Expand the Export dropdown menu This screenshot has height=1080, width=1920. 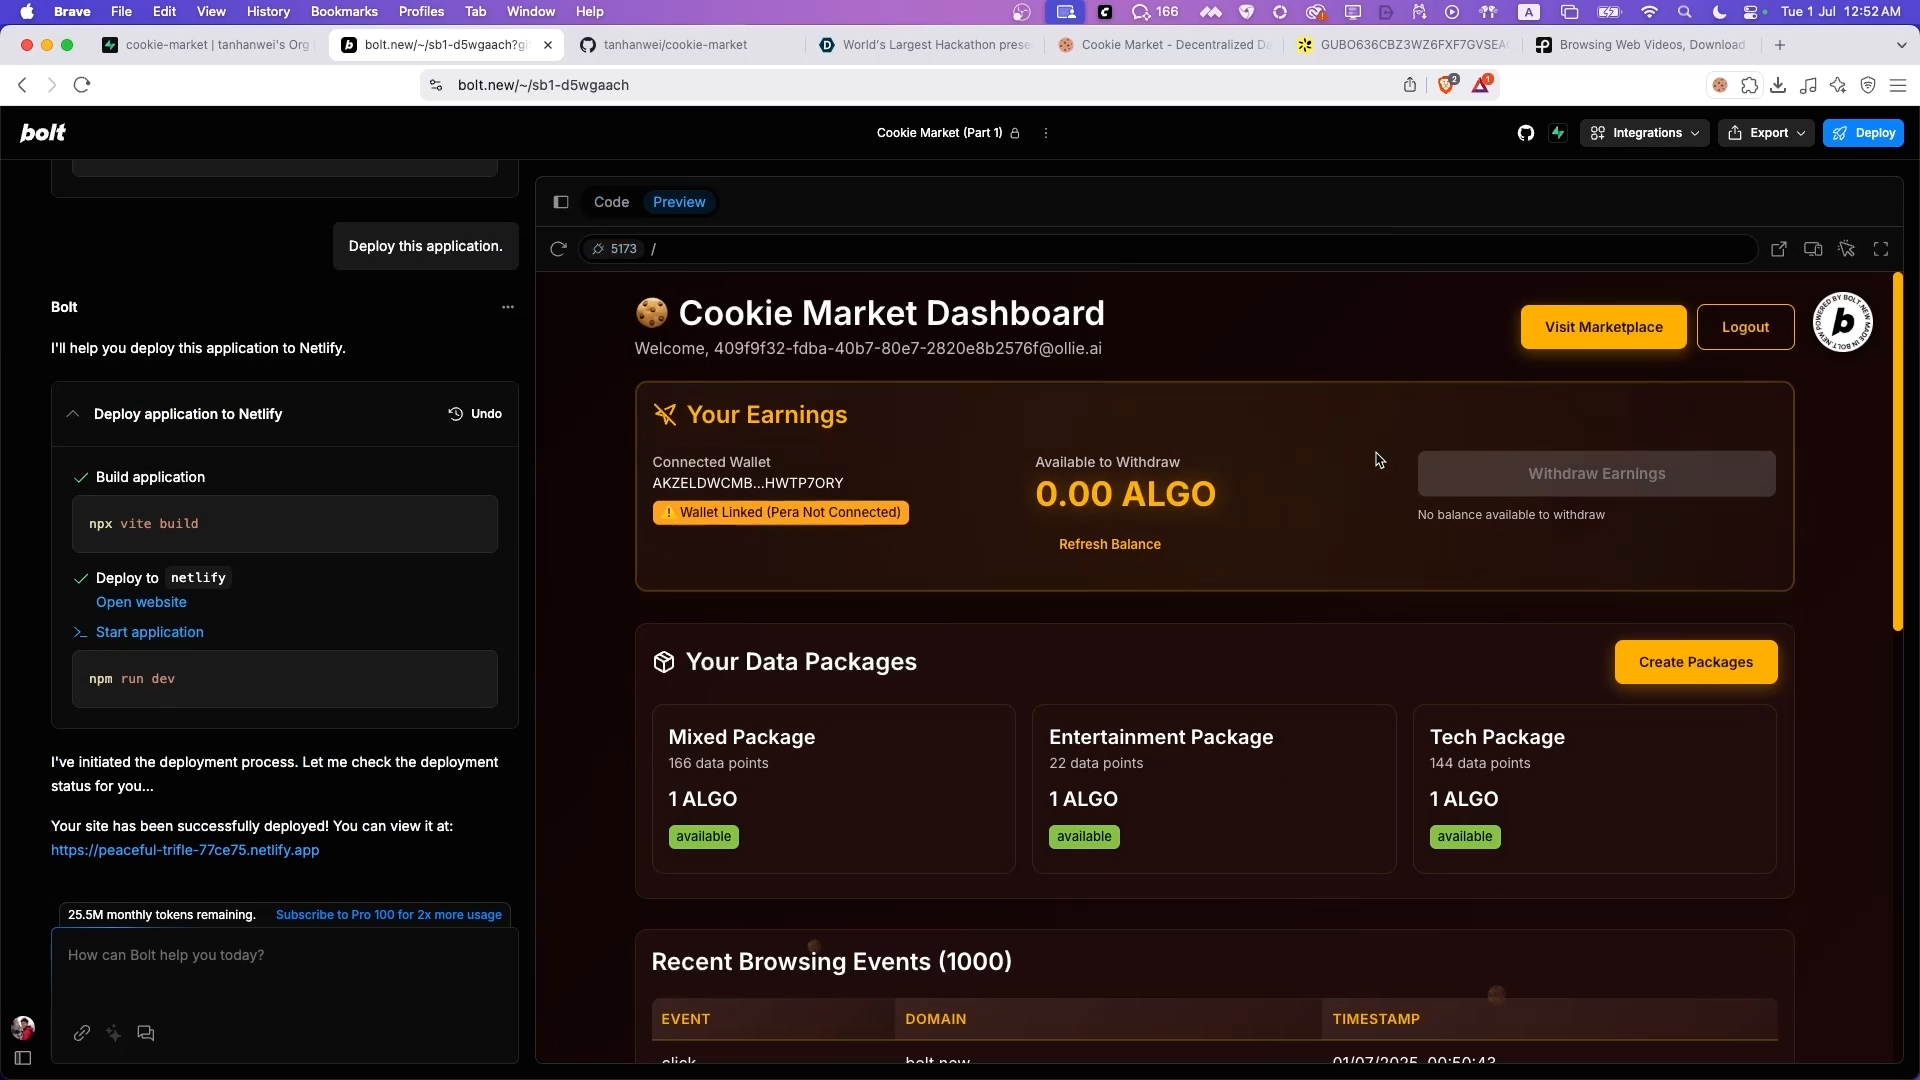pos(1766,133)
